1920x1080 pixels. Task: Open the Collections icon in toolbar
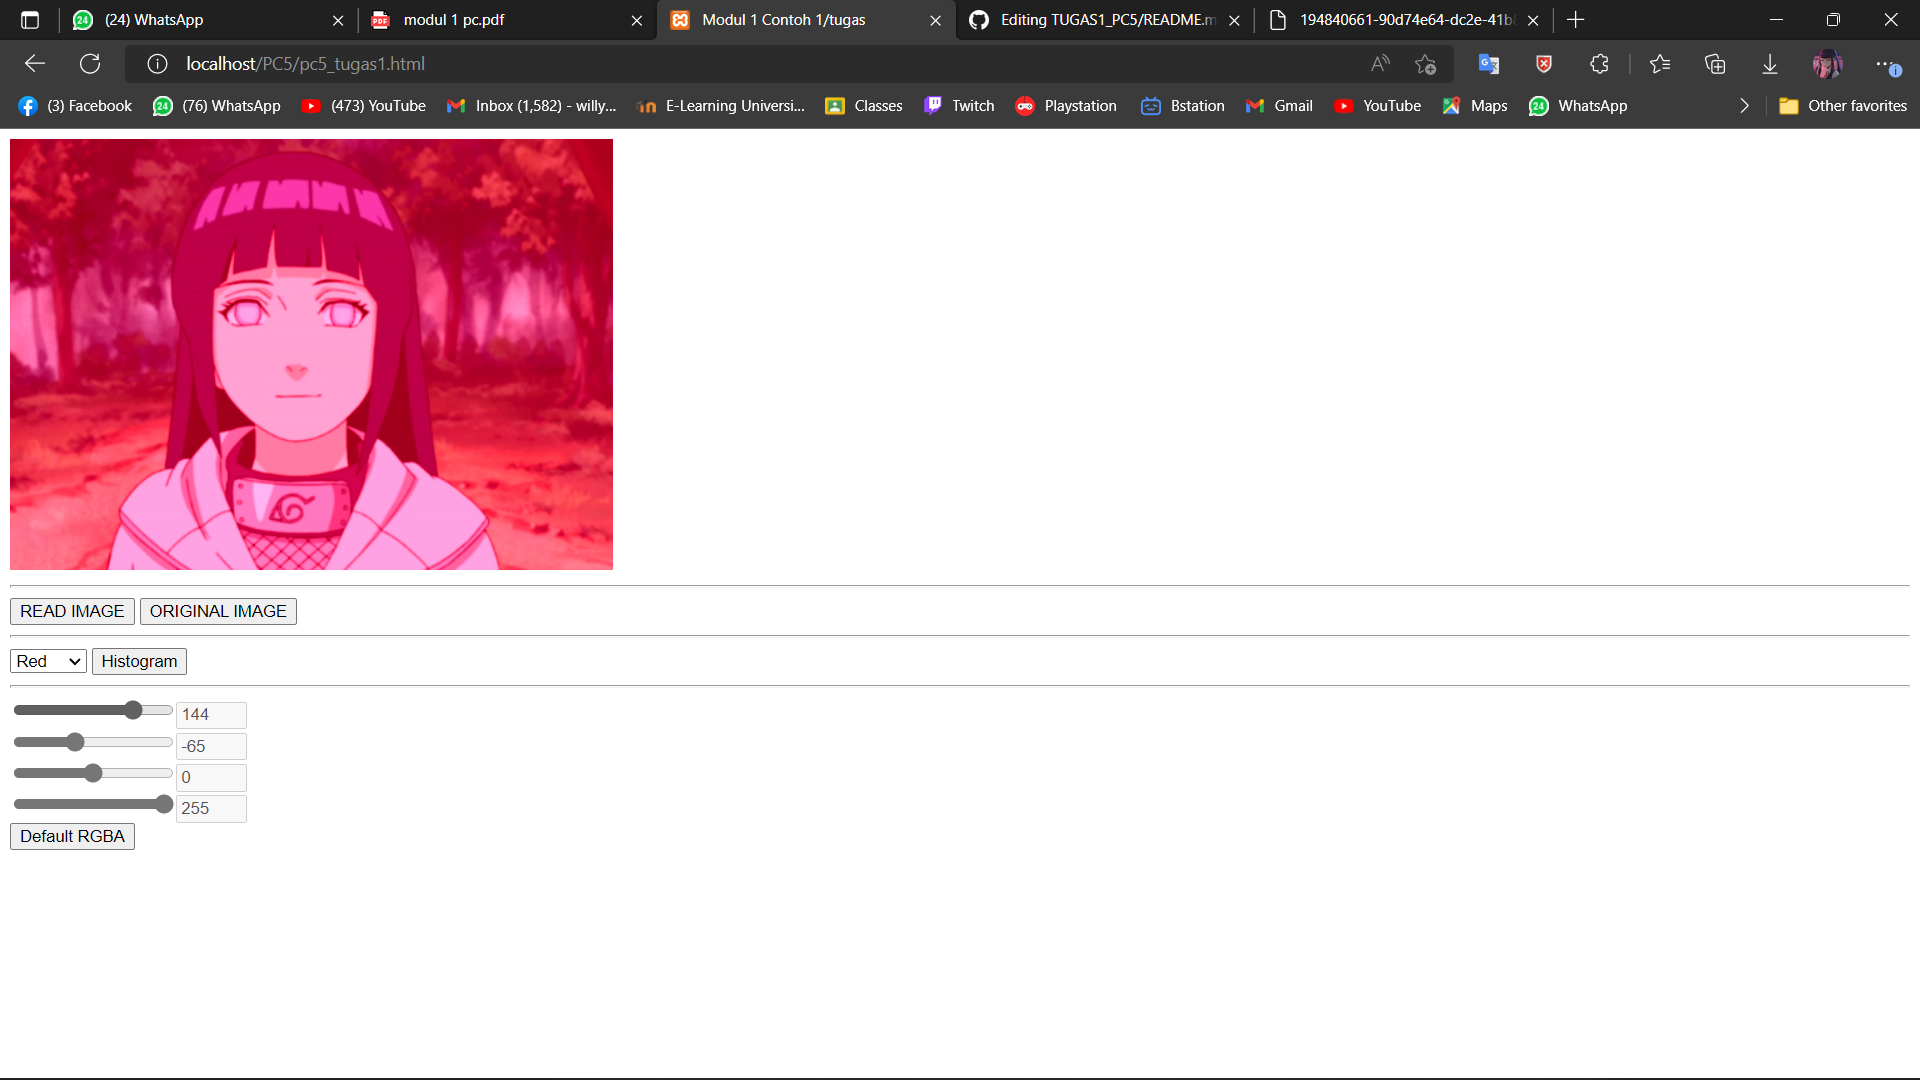point(1715,64)
